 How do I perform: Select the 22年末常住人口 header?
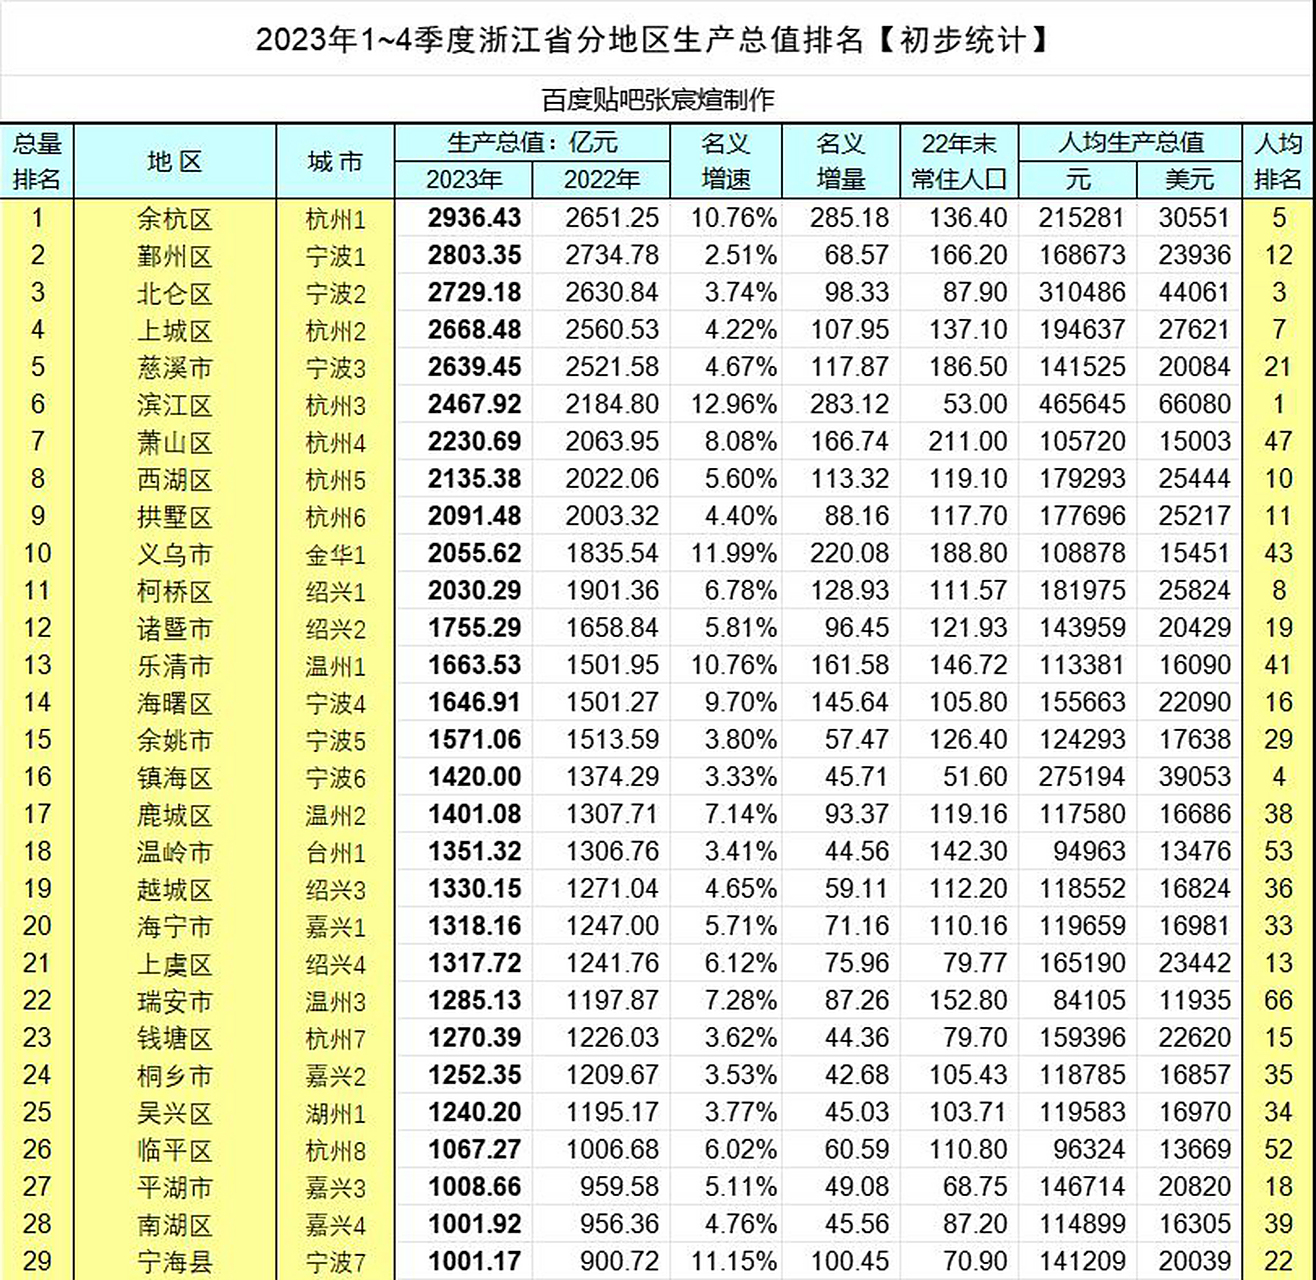pyautogui.click(x=958, y=162)
